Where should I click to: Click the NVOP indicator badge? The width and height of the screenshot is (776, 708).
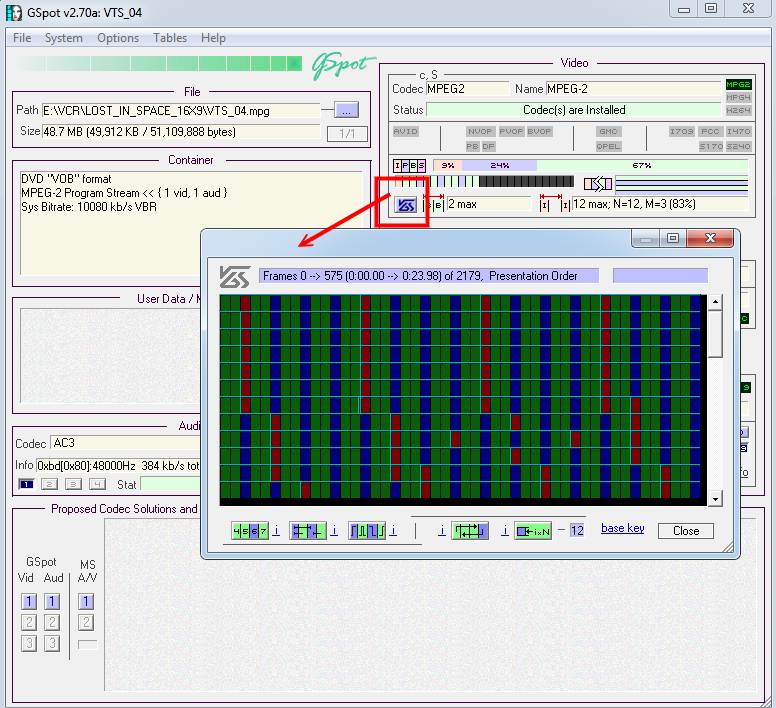point(480,131)
